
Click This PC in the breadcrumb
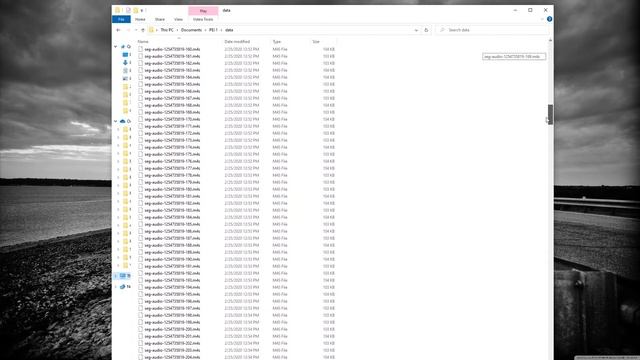click(x=167, y=30)
